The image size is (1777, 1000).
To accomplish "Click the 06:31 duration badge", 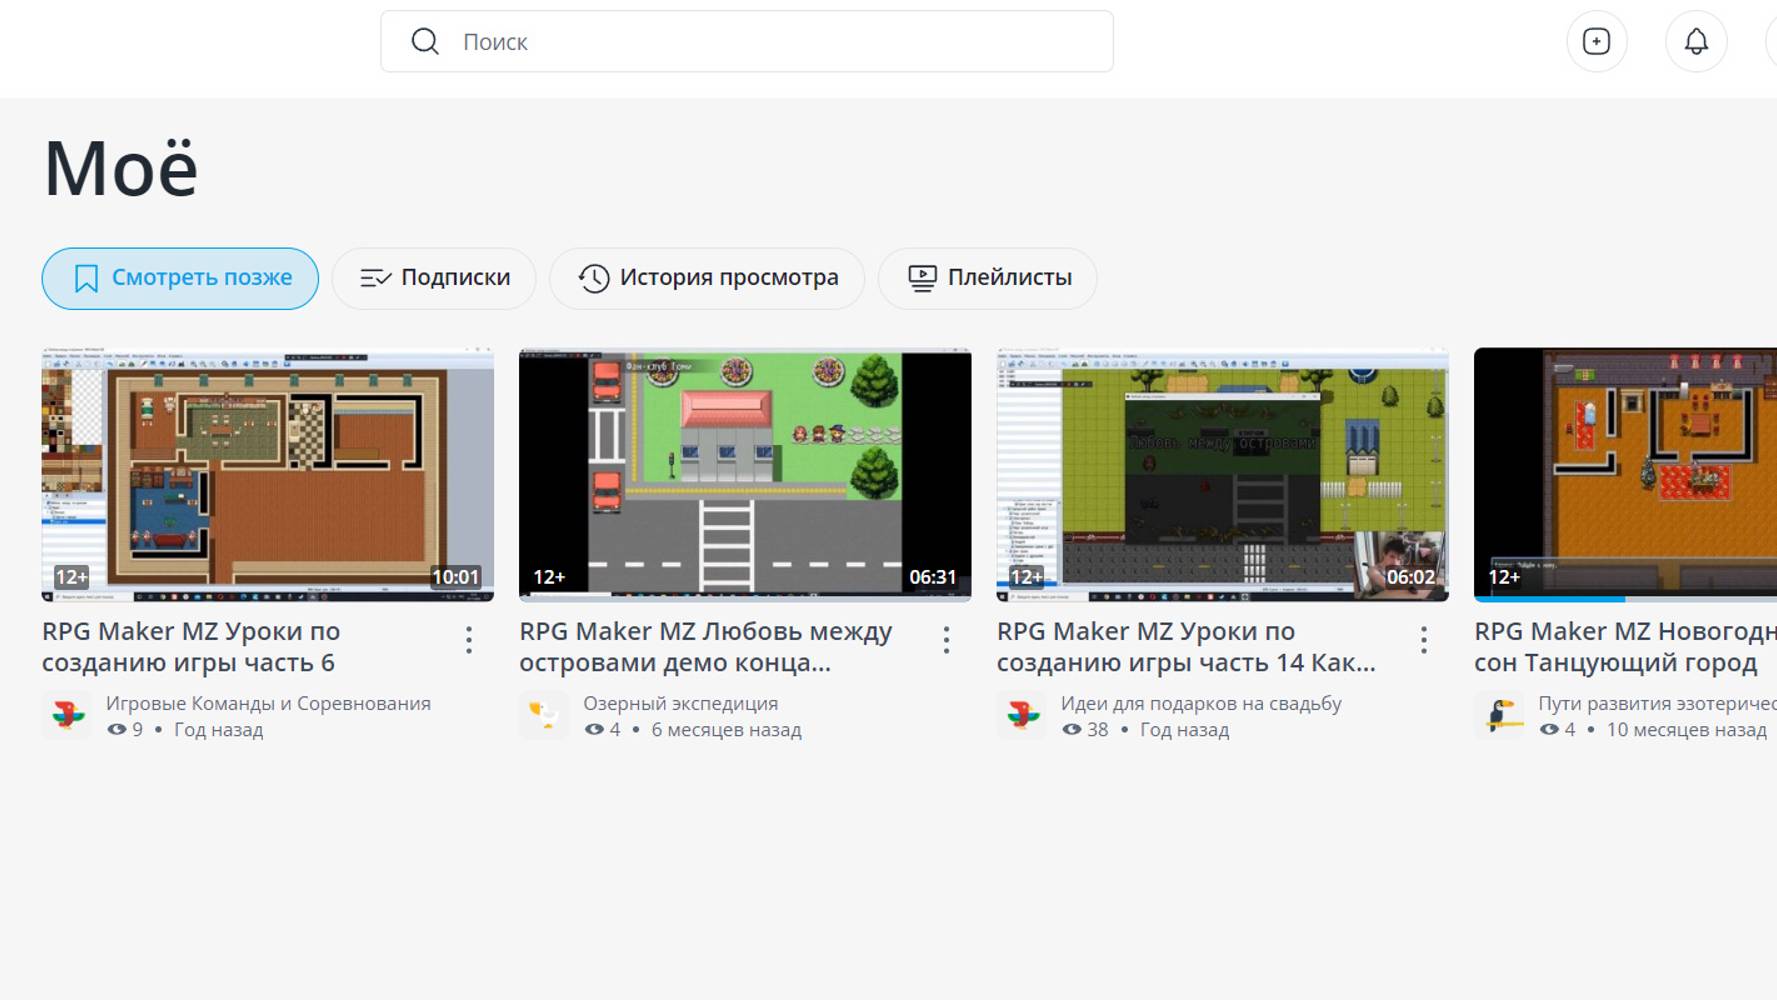I will pos(932,577).
